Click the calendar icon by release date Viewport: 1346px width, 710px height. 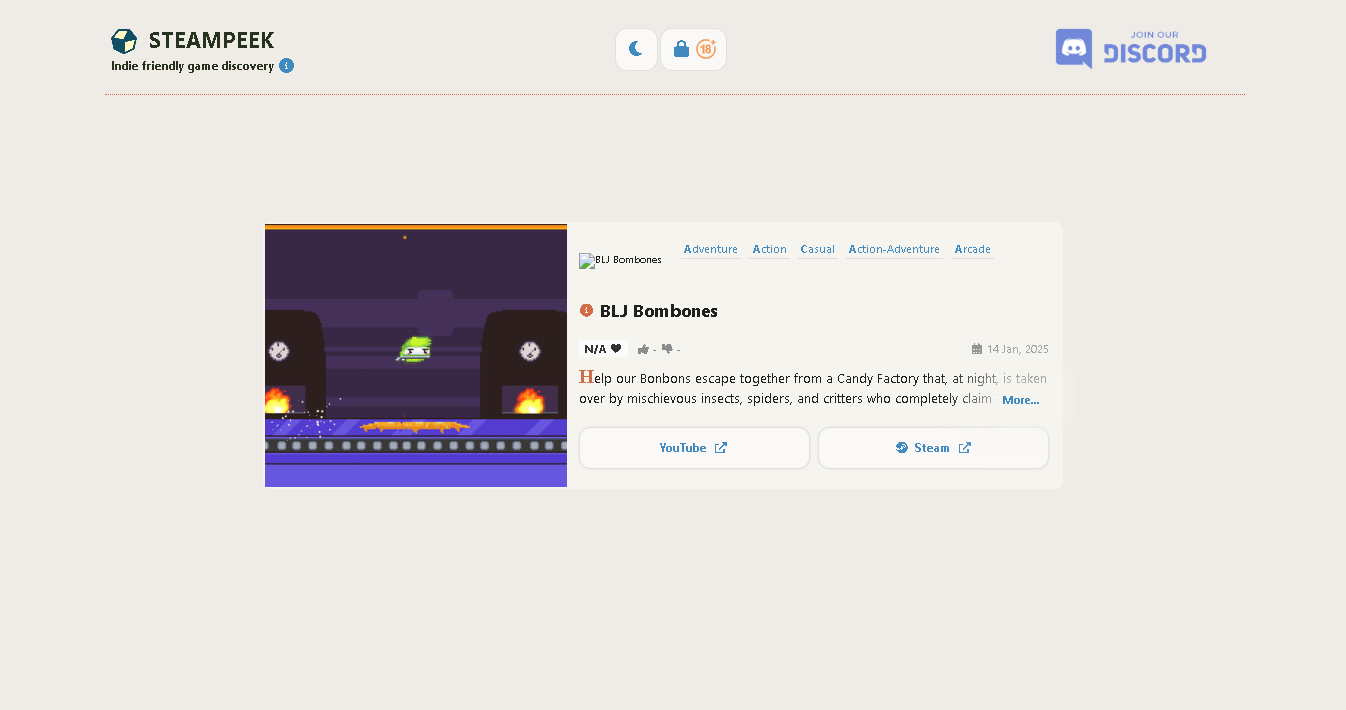[977, 349]
